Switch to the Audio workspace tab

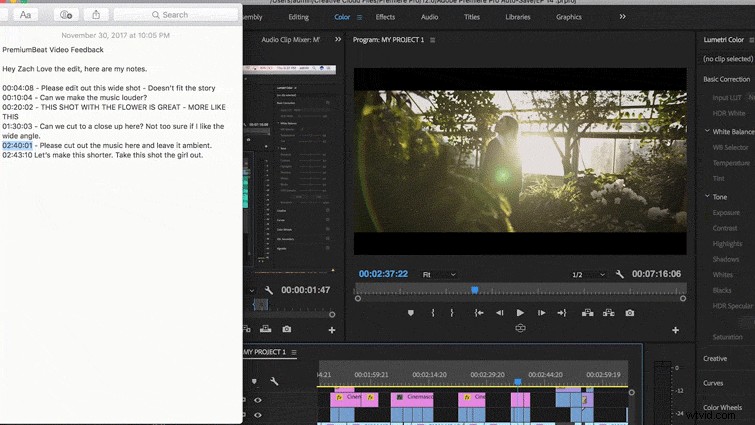pos(429,17)
